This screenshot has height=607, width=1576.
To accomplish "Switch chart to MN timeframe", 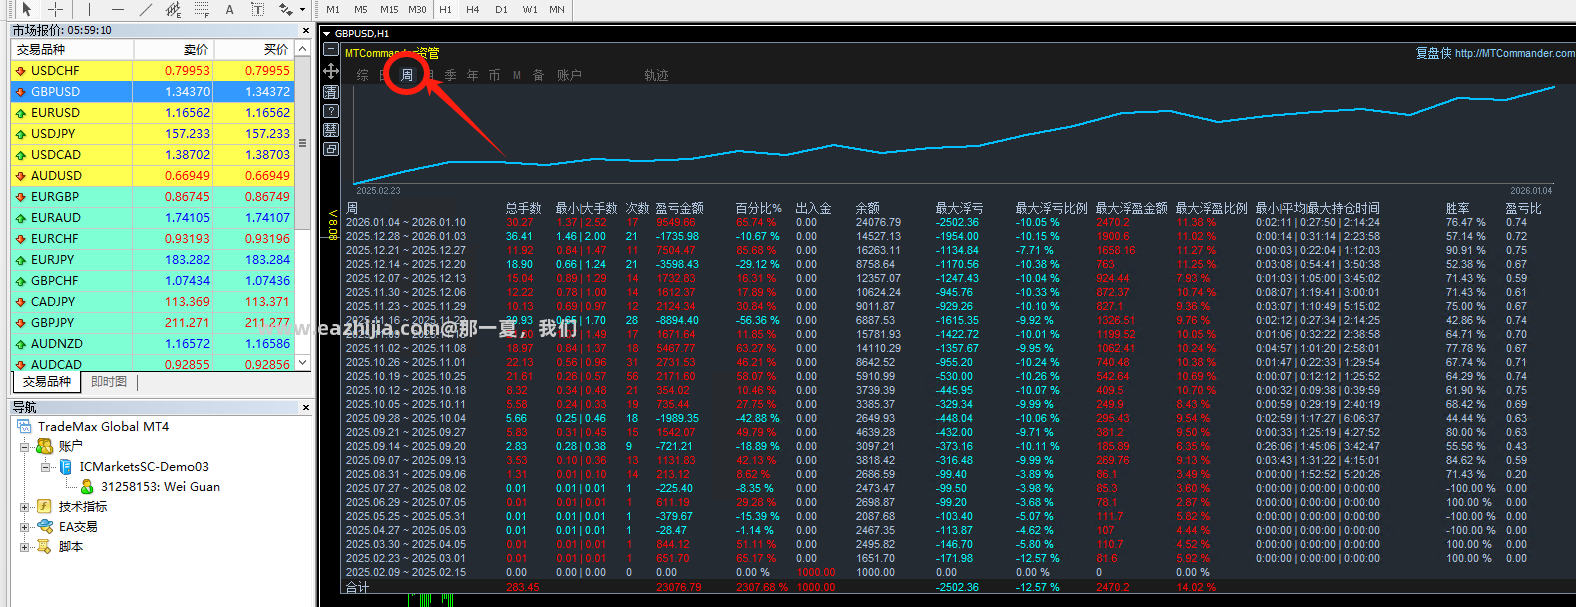I will tap(557, 9).
